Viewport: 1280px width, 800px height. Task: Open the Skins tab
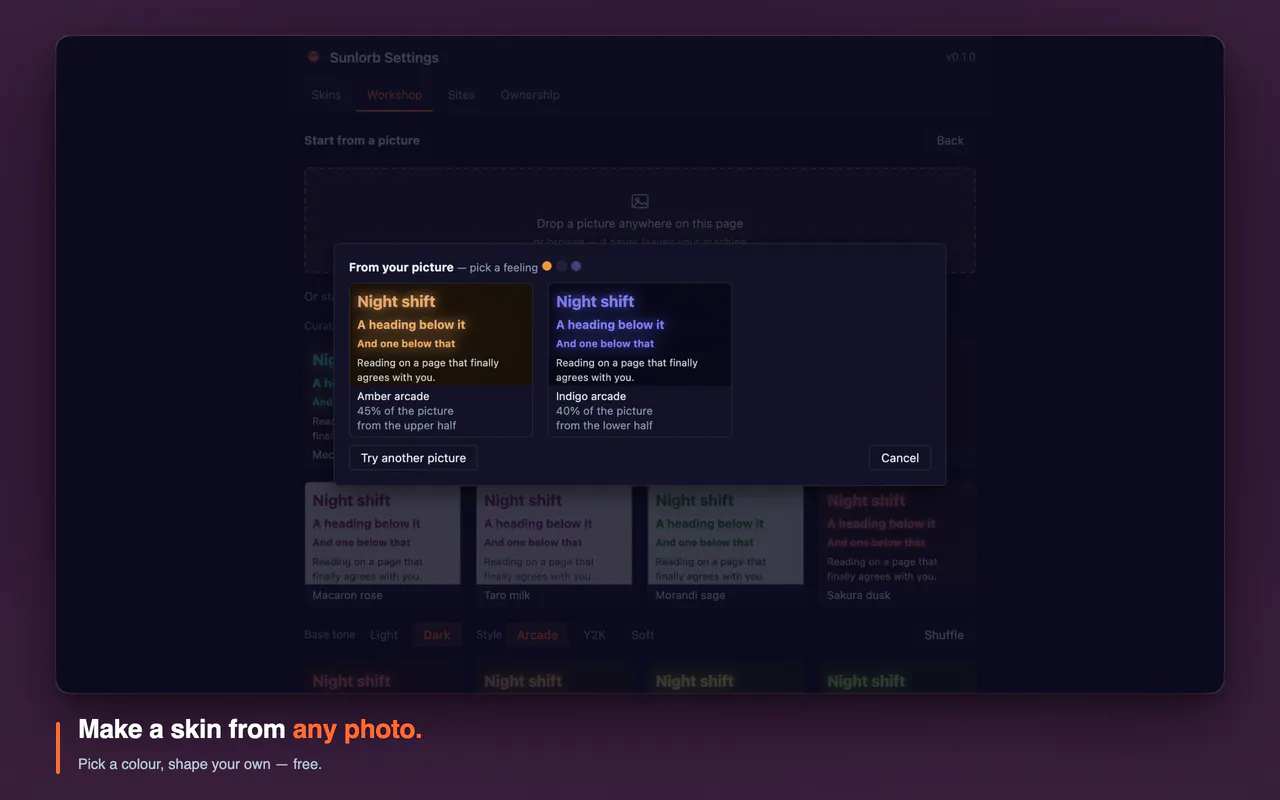[326, 95]
